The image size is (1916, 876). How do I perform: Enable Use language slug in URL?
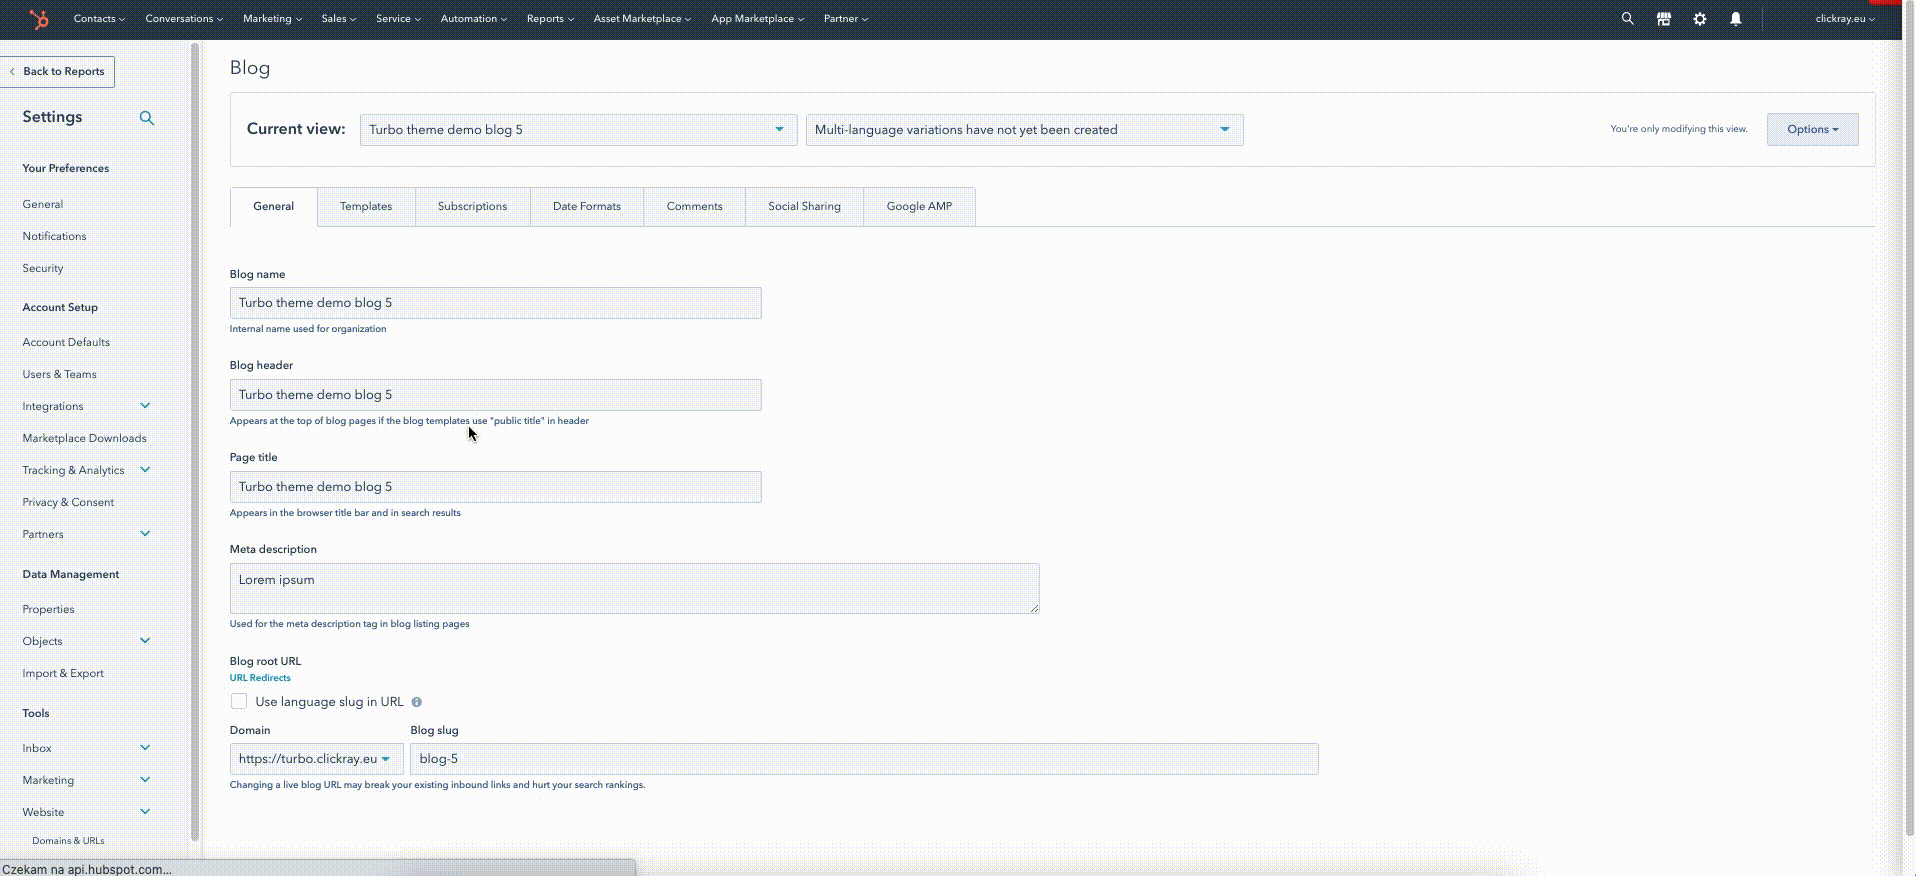[x=239, y=701]
